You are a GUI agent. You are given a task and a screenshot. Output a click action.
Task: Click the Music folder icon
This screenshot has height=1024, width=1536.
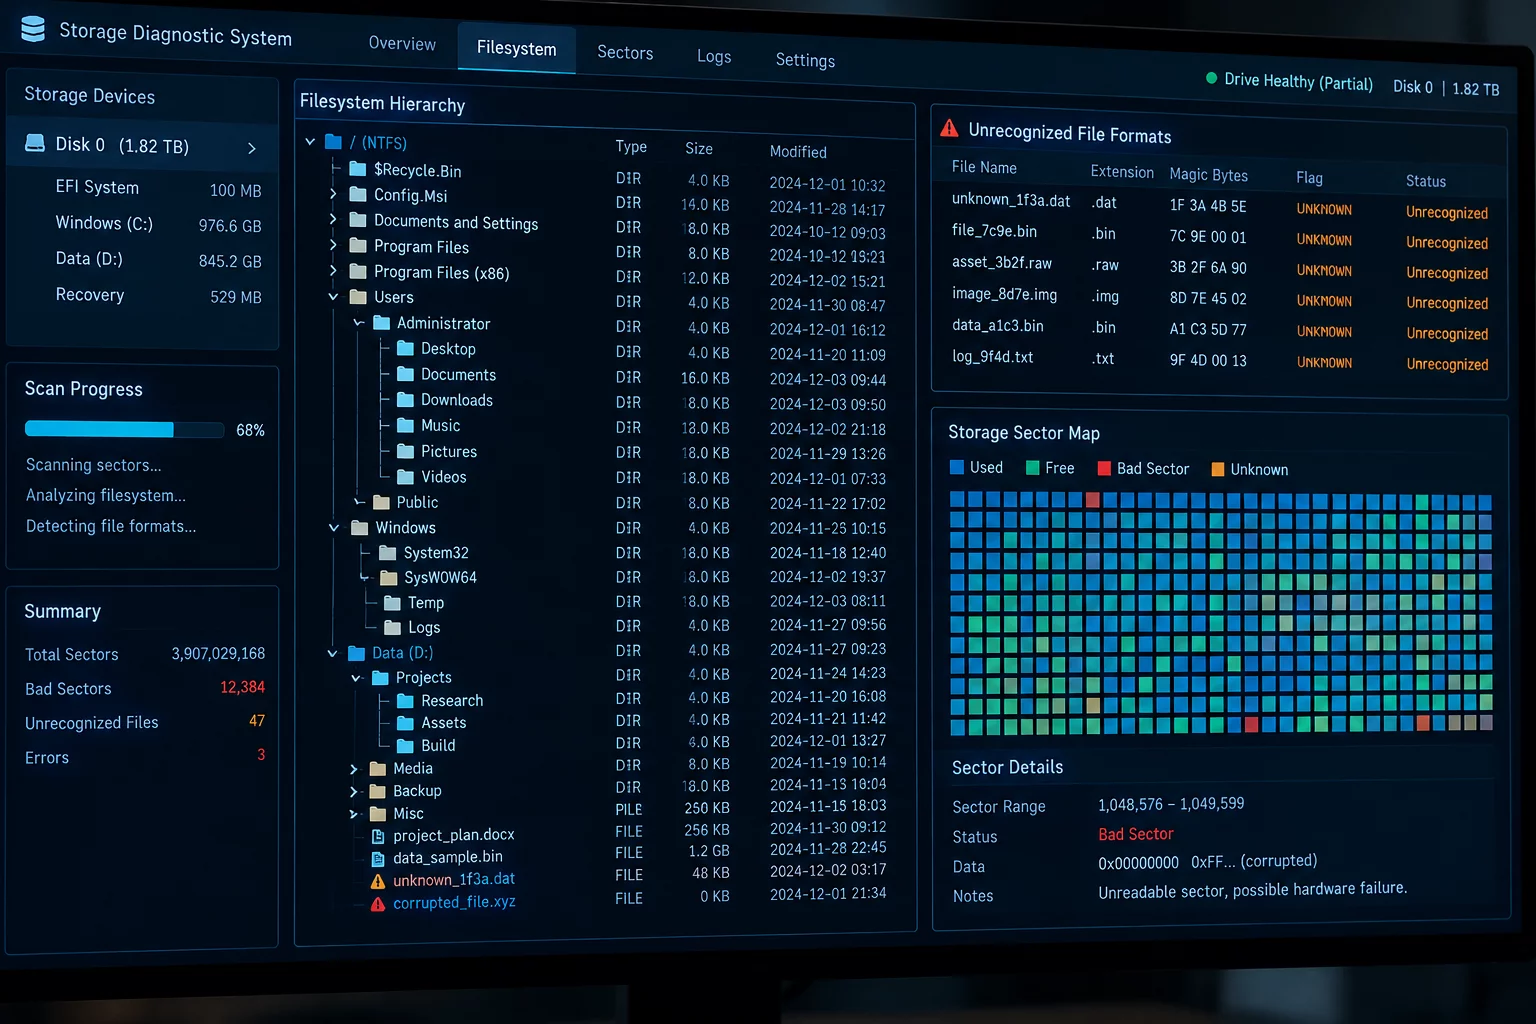point(405,425)
